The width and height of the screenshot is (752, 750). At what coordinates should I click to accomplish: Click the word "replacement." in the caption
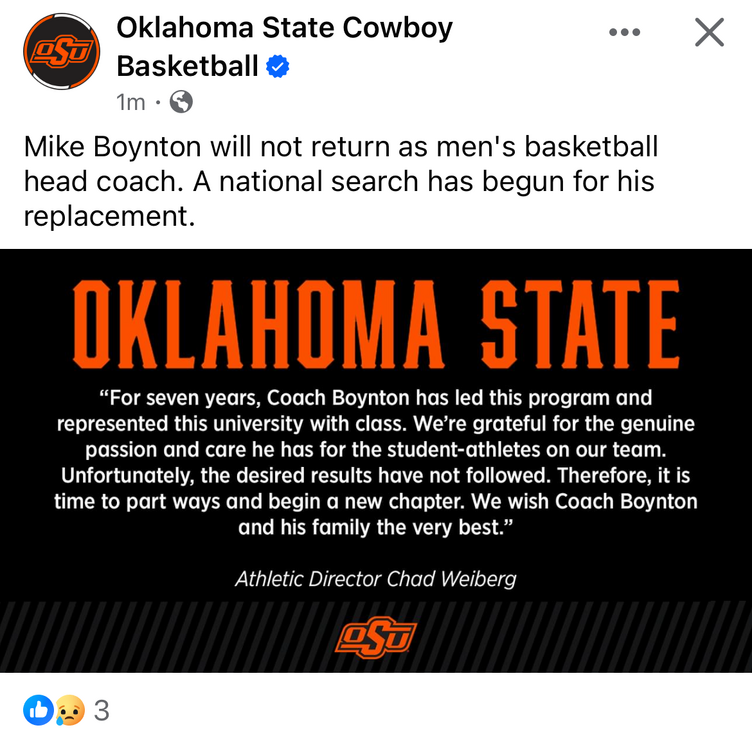point(109,216)
